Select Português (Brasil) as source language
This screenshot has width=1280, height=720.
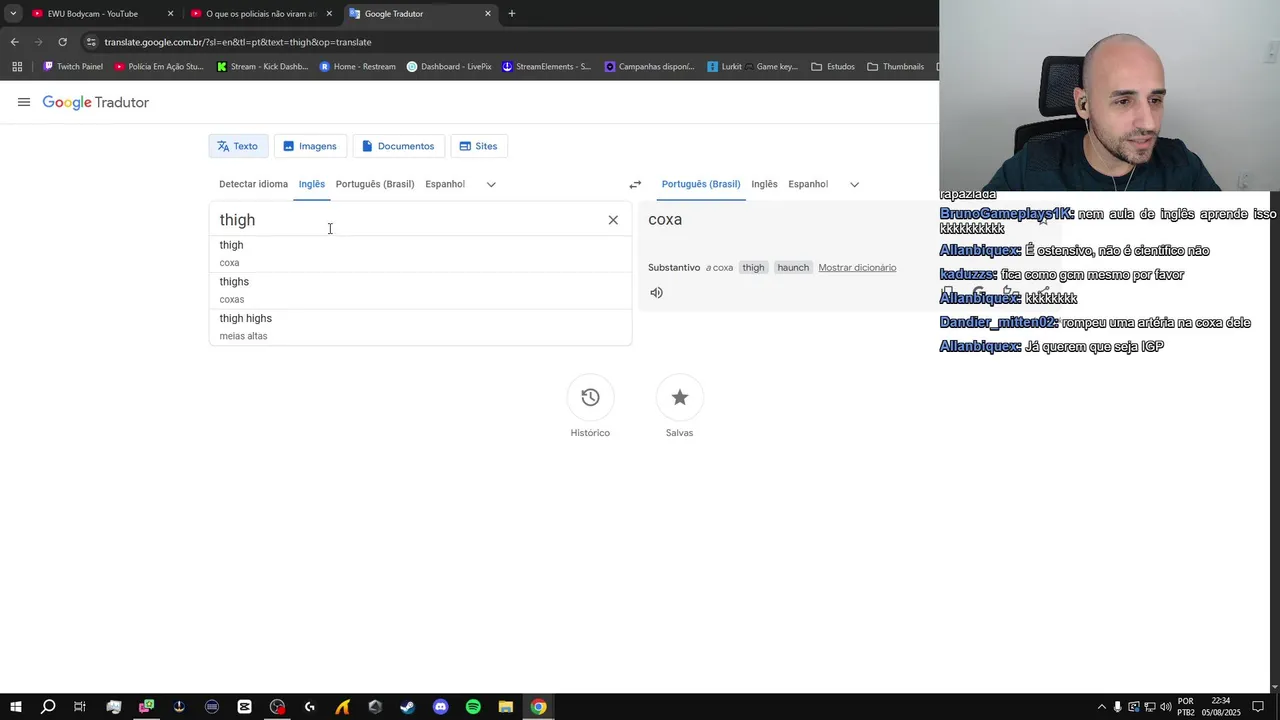375,184
